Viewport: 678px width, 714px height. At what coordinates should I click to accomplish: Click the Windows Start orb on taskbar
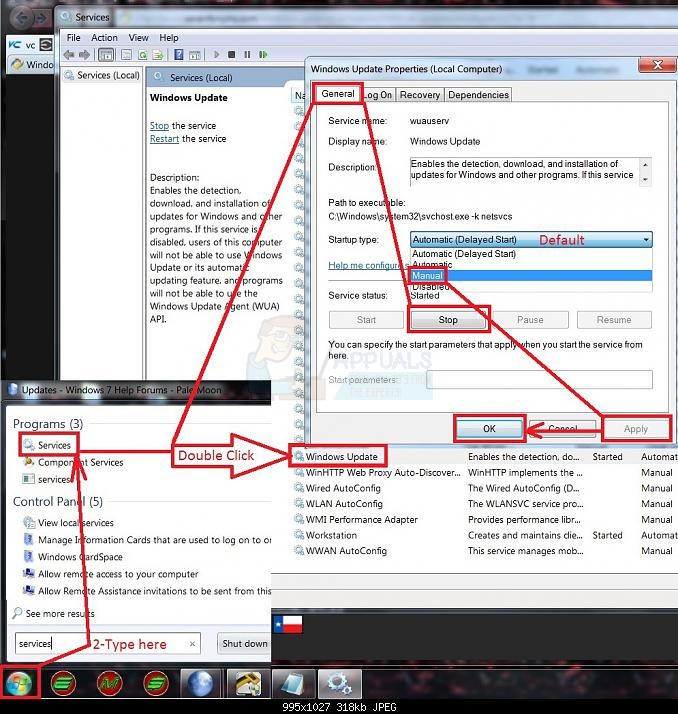(x=19, y=683)
